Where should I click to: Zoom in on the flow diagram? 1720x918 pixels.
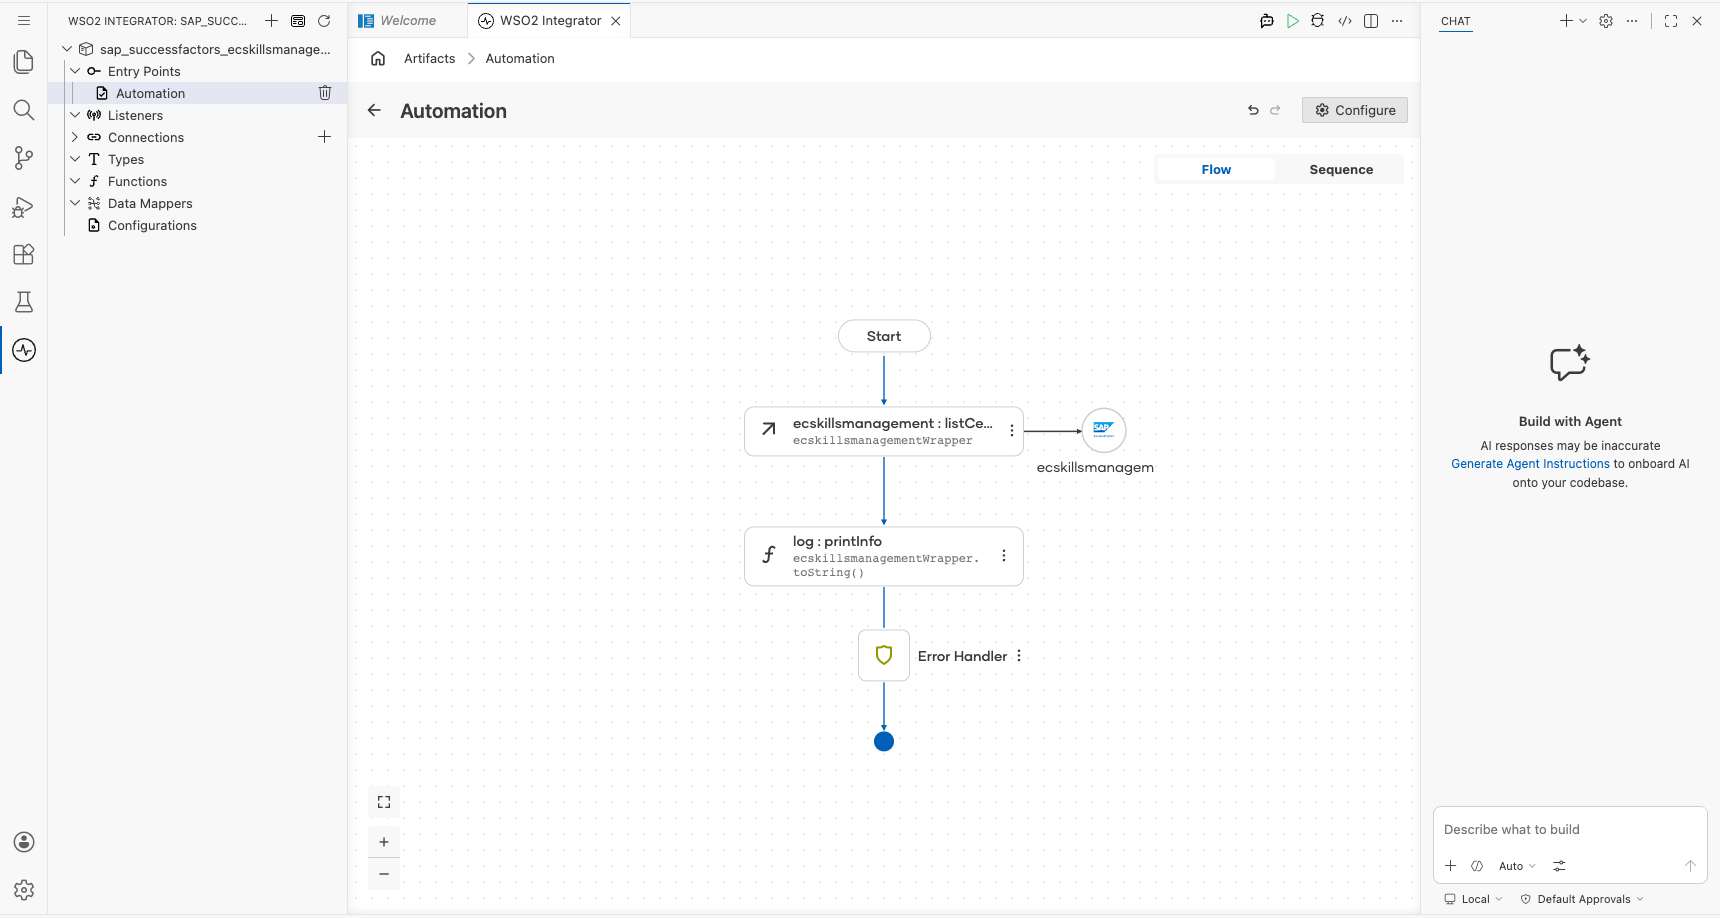[x=384, y=842]
